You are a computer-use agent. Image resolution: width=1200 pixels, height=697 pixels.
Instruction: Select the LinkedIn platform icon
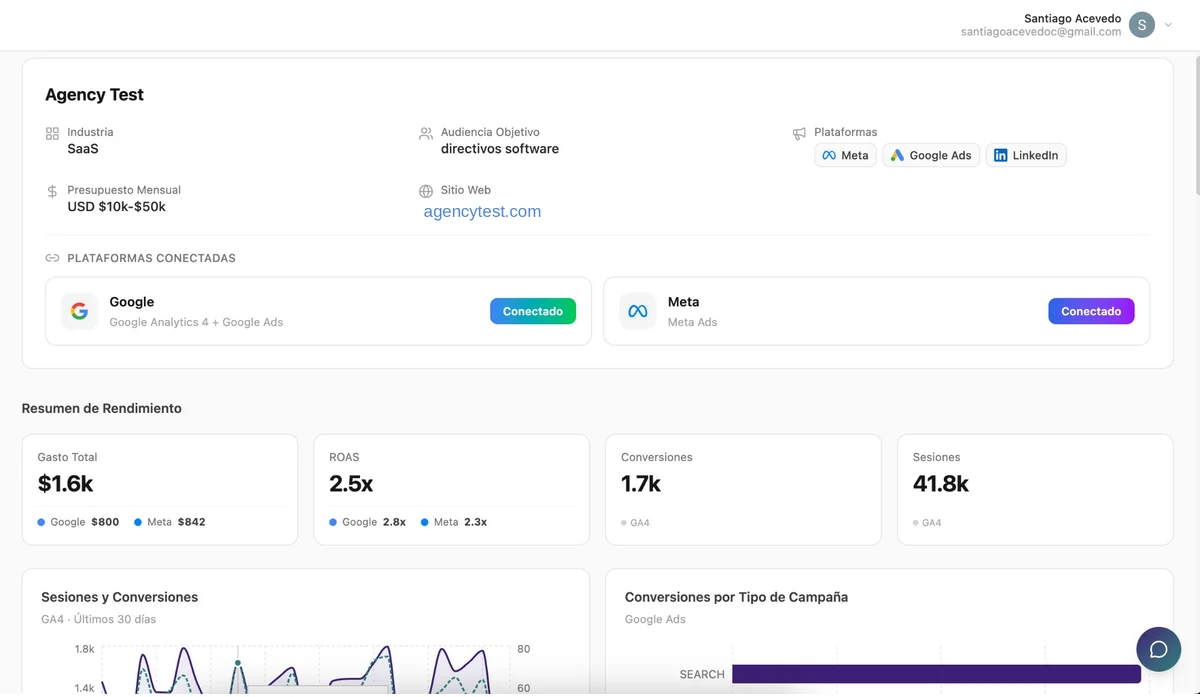(x=998, y=155)
